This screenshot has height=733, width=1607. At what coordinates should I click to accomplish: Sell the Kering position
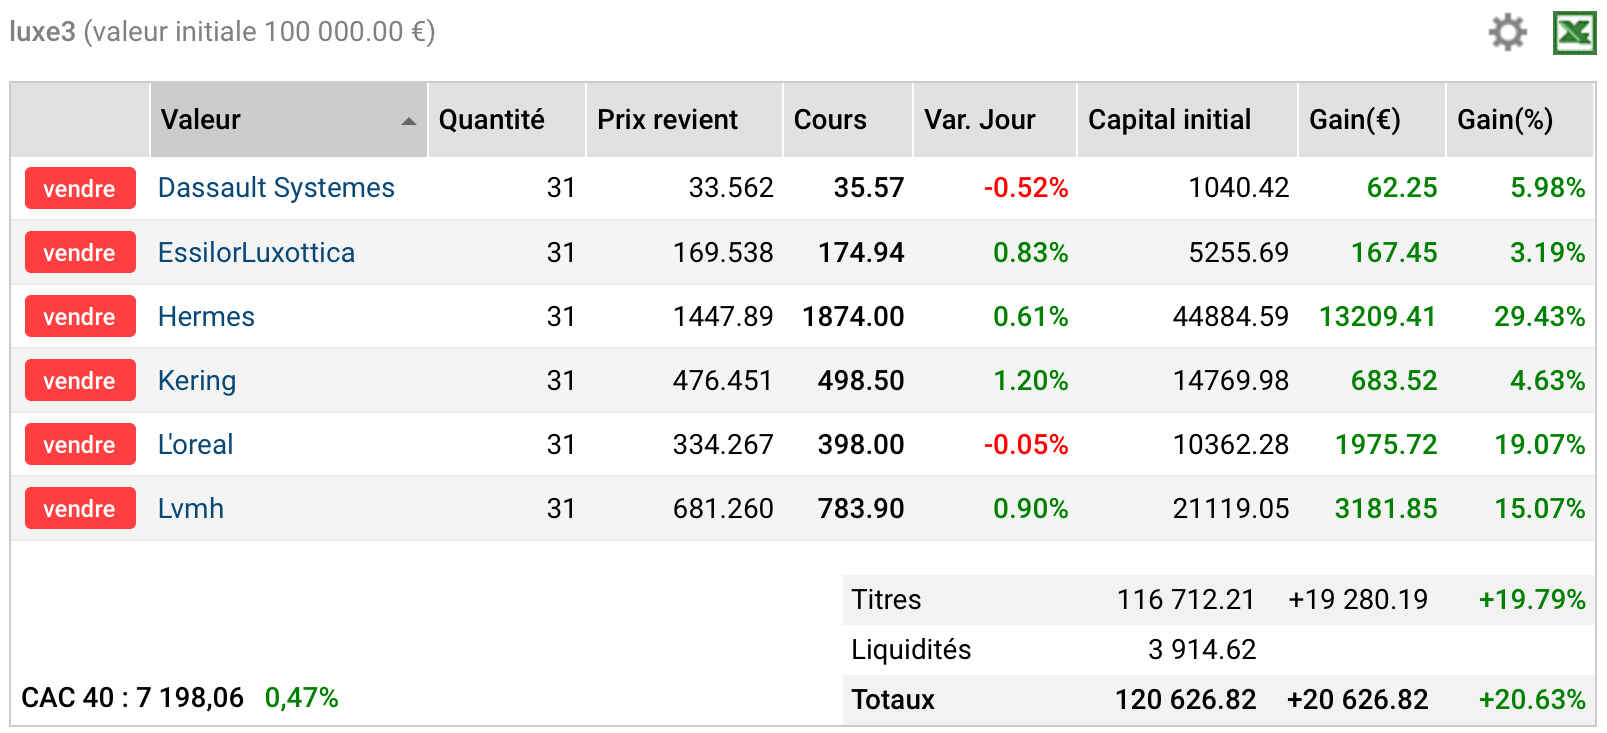80,380
